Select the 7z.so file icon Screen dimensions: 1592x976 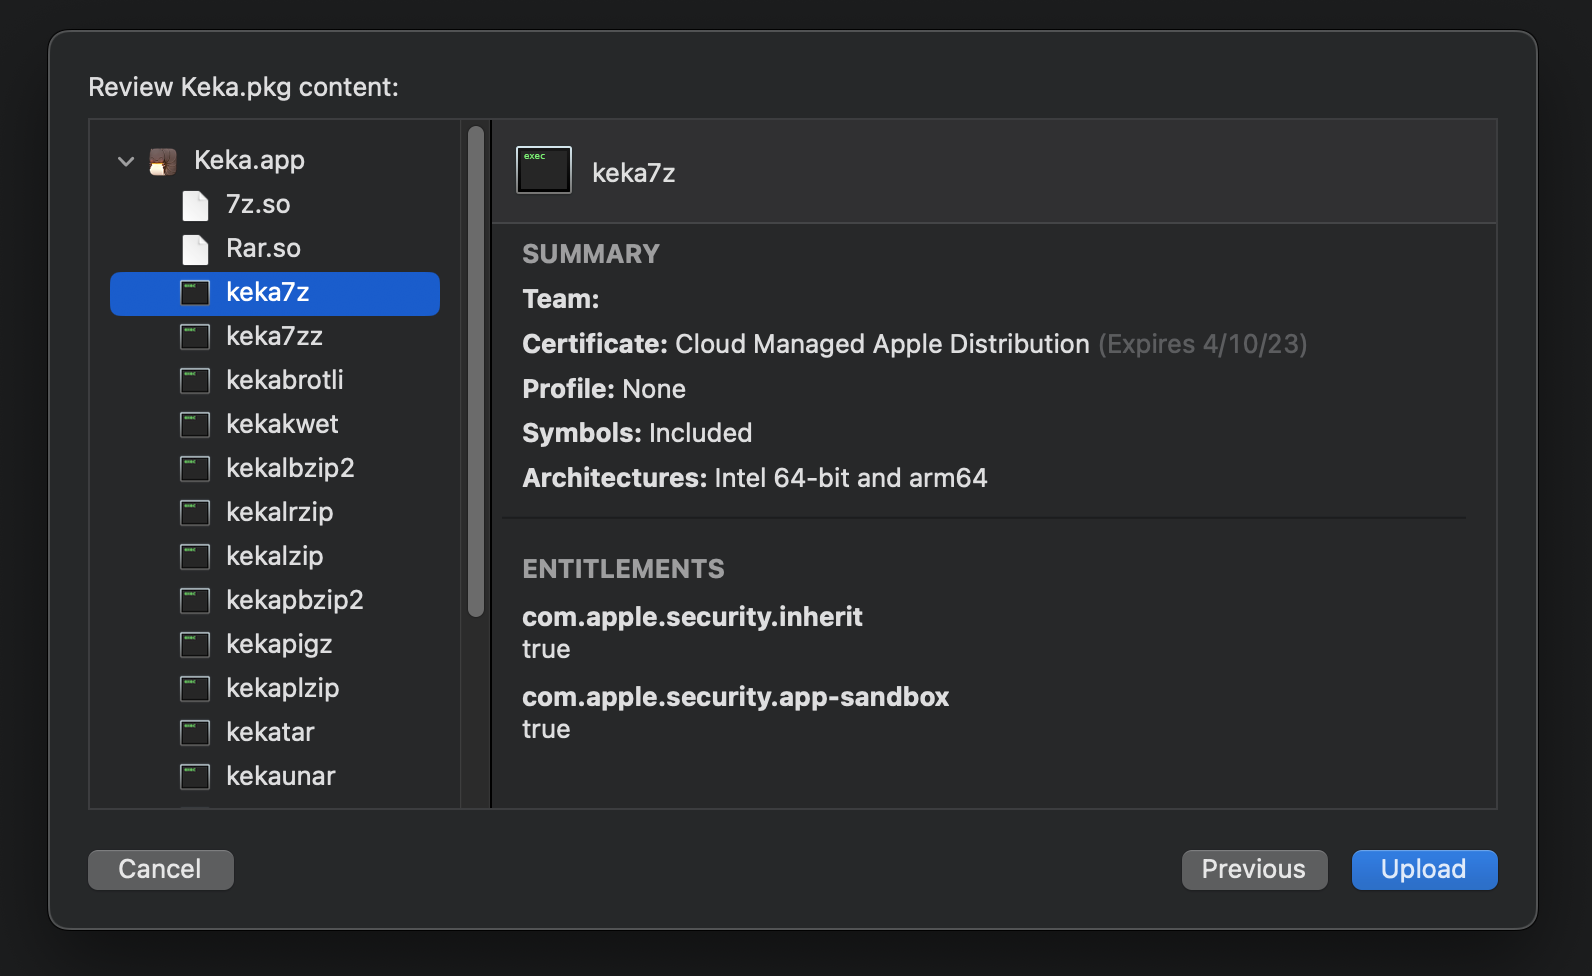[195, 205]
